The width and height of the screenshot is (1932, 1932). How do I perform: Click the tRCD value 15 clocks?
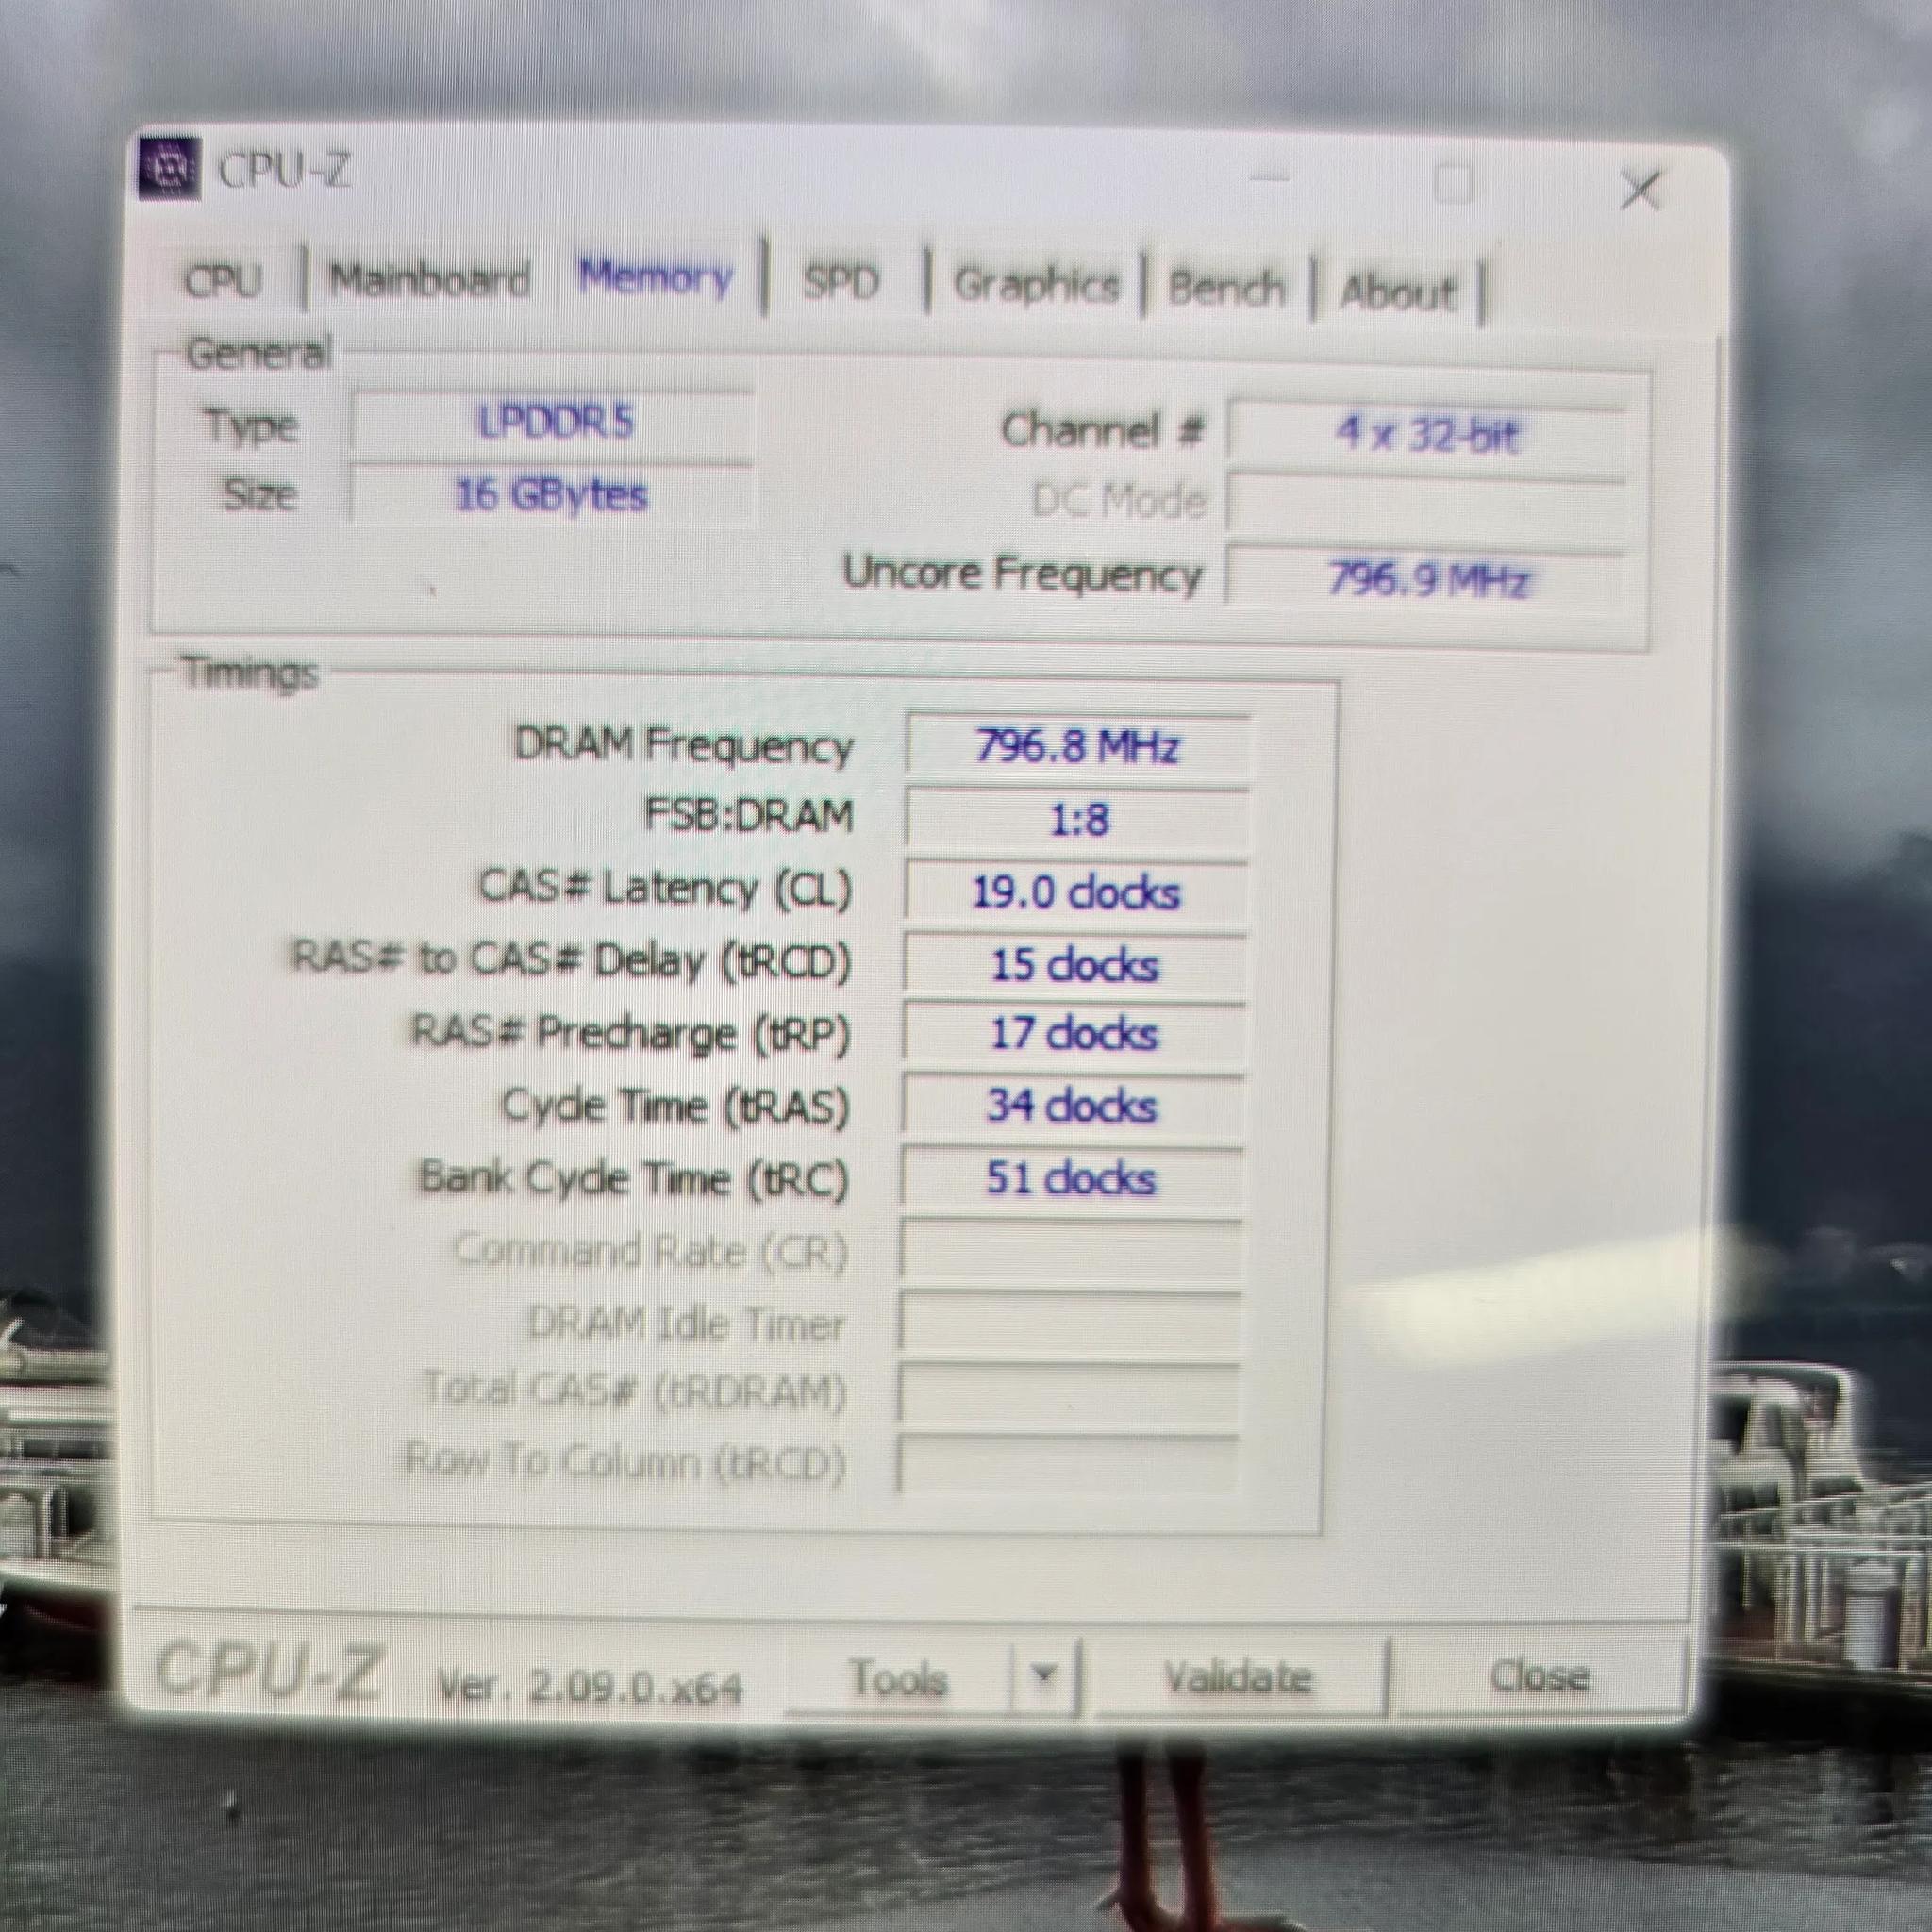[x=1075, y=965]
